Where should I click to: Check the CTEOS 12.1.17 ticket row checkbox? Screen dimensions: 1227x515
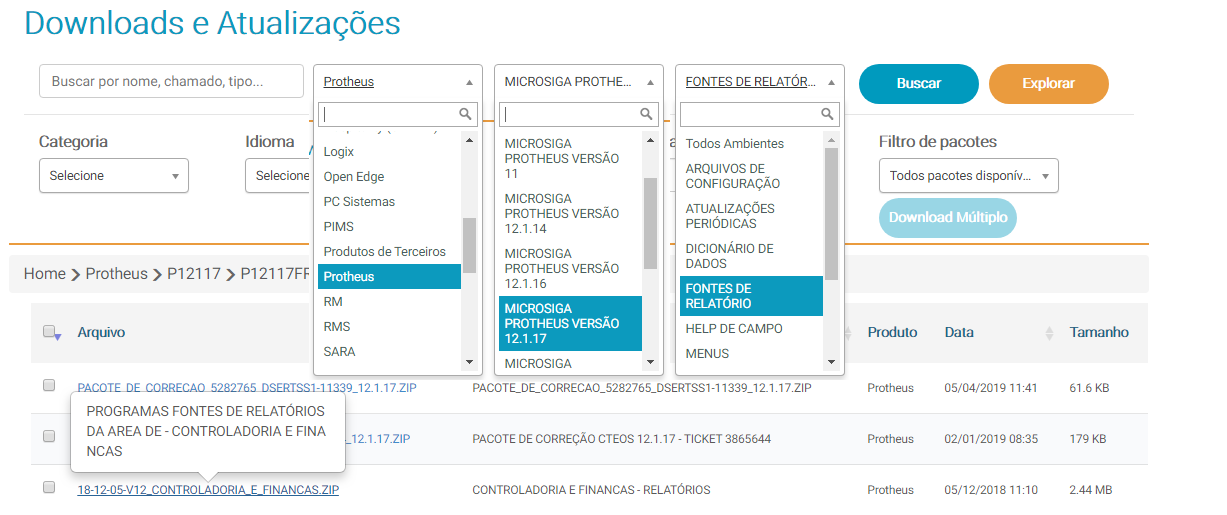tap(49, 437)
